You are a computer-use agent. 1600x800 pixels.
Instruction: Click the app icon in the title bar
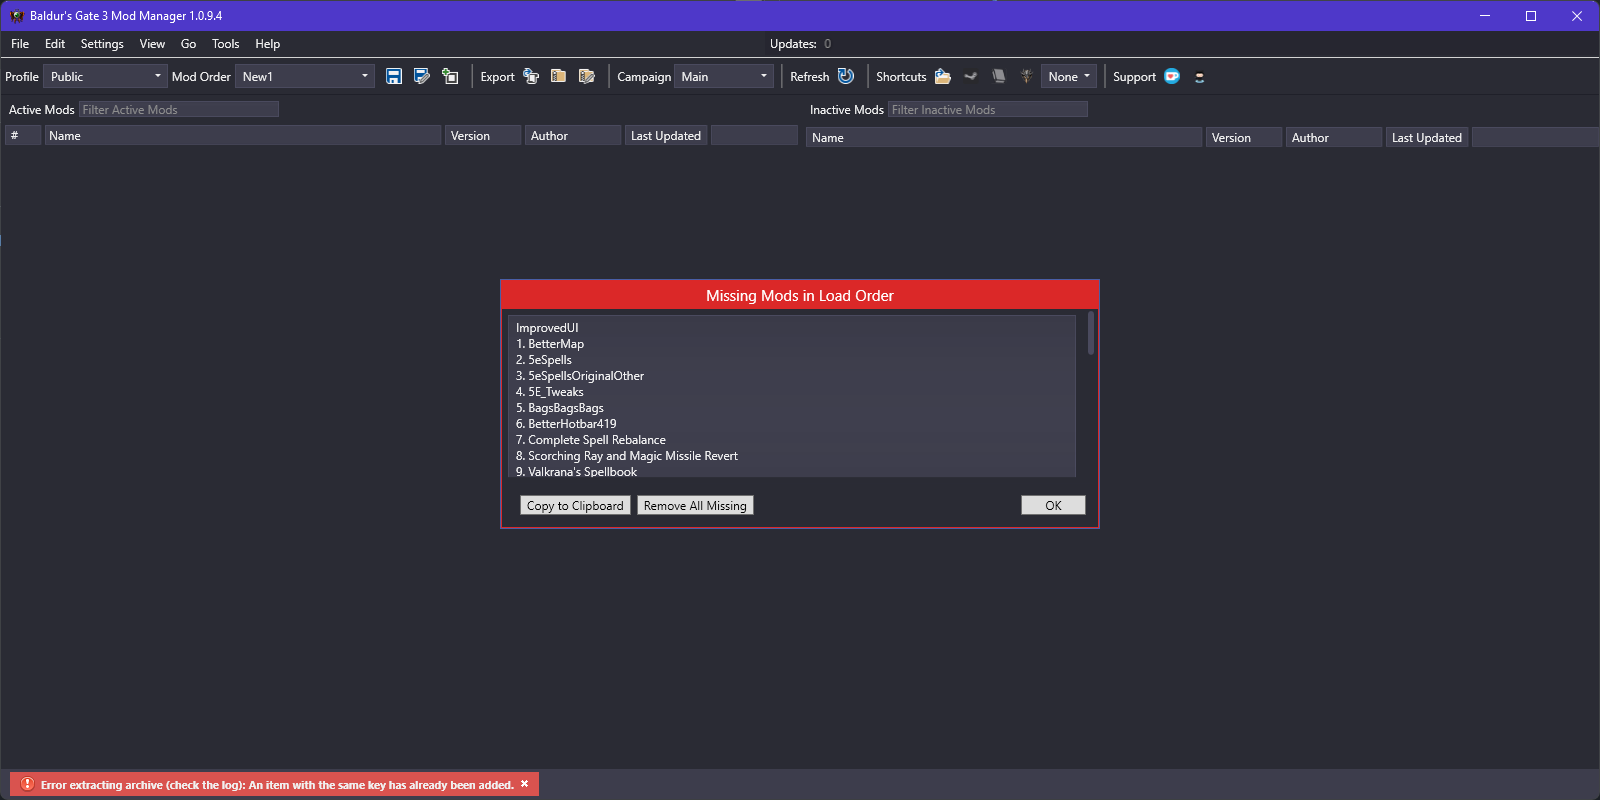point(16,16)
